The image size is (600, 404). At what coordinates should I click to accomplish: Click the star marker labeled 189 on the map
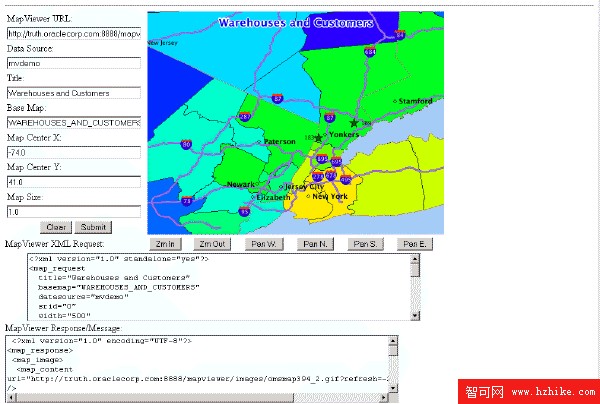coord(354,123)
